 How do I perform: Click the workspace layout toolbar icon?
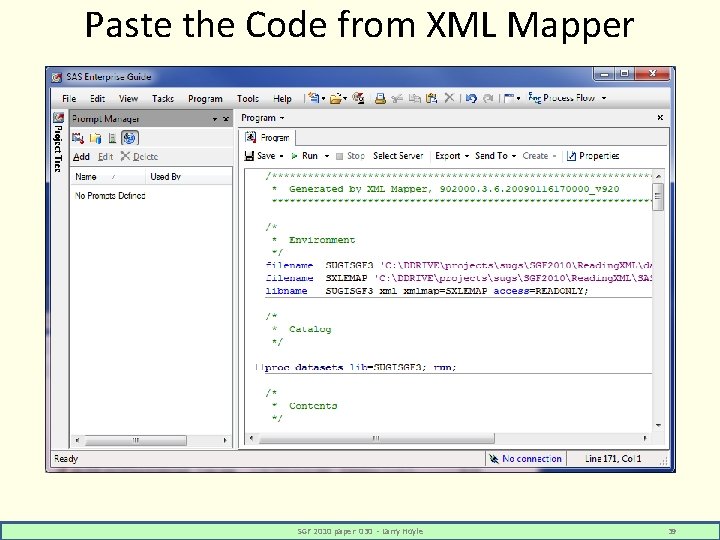click(509, 98)
